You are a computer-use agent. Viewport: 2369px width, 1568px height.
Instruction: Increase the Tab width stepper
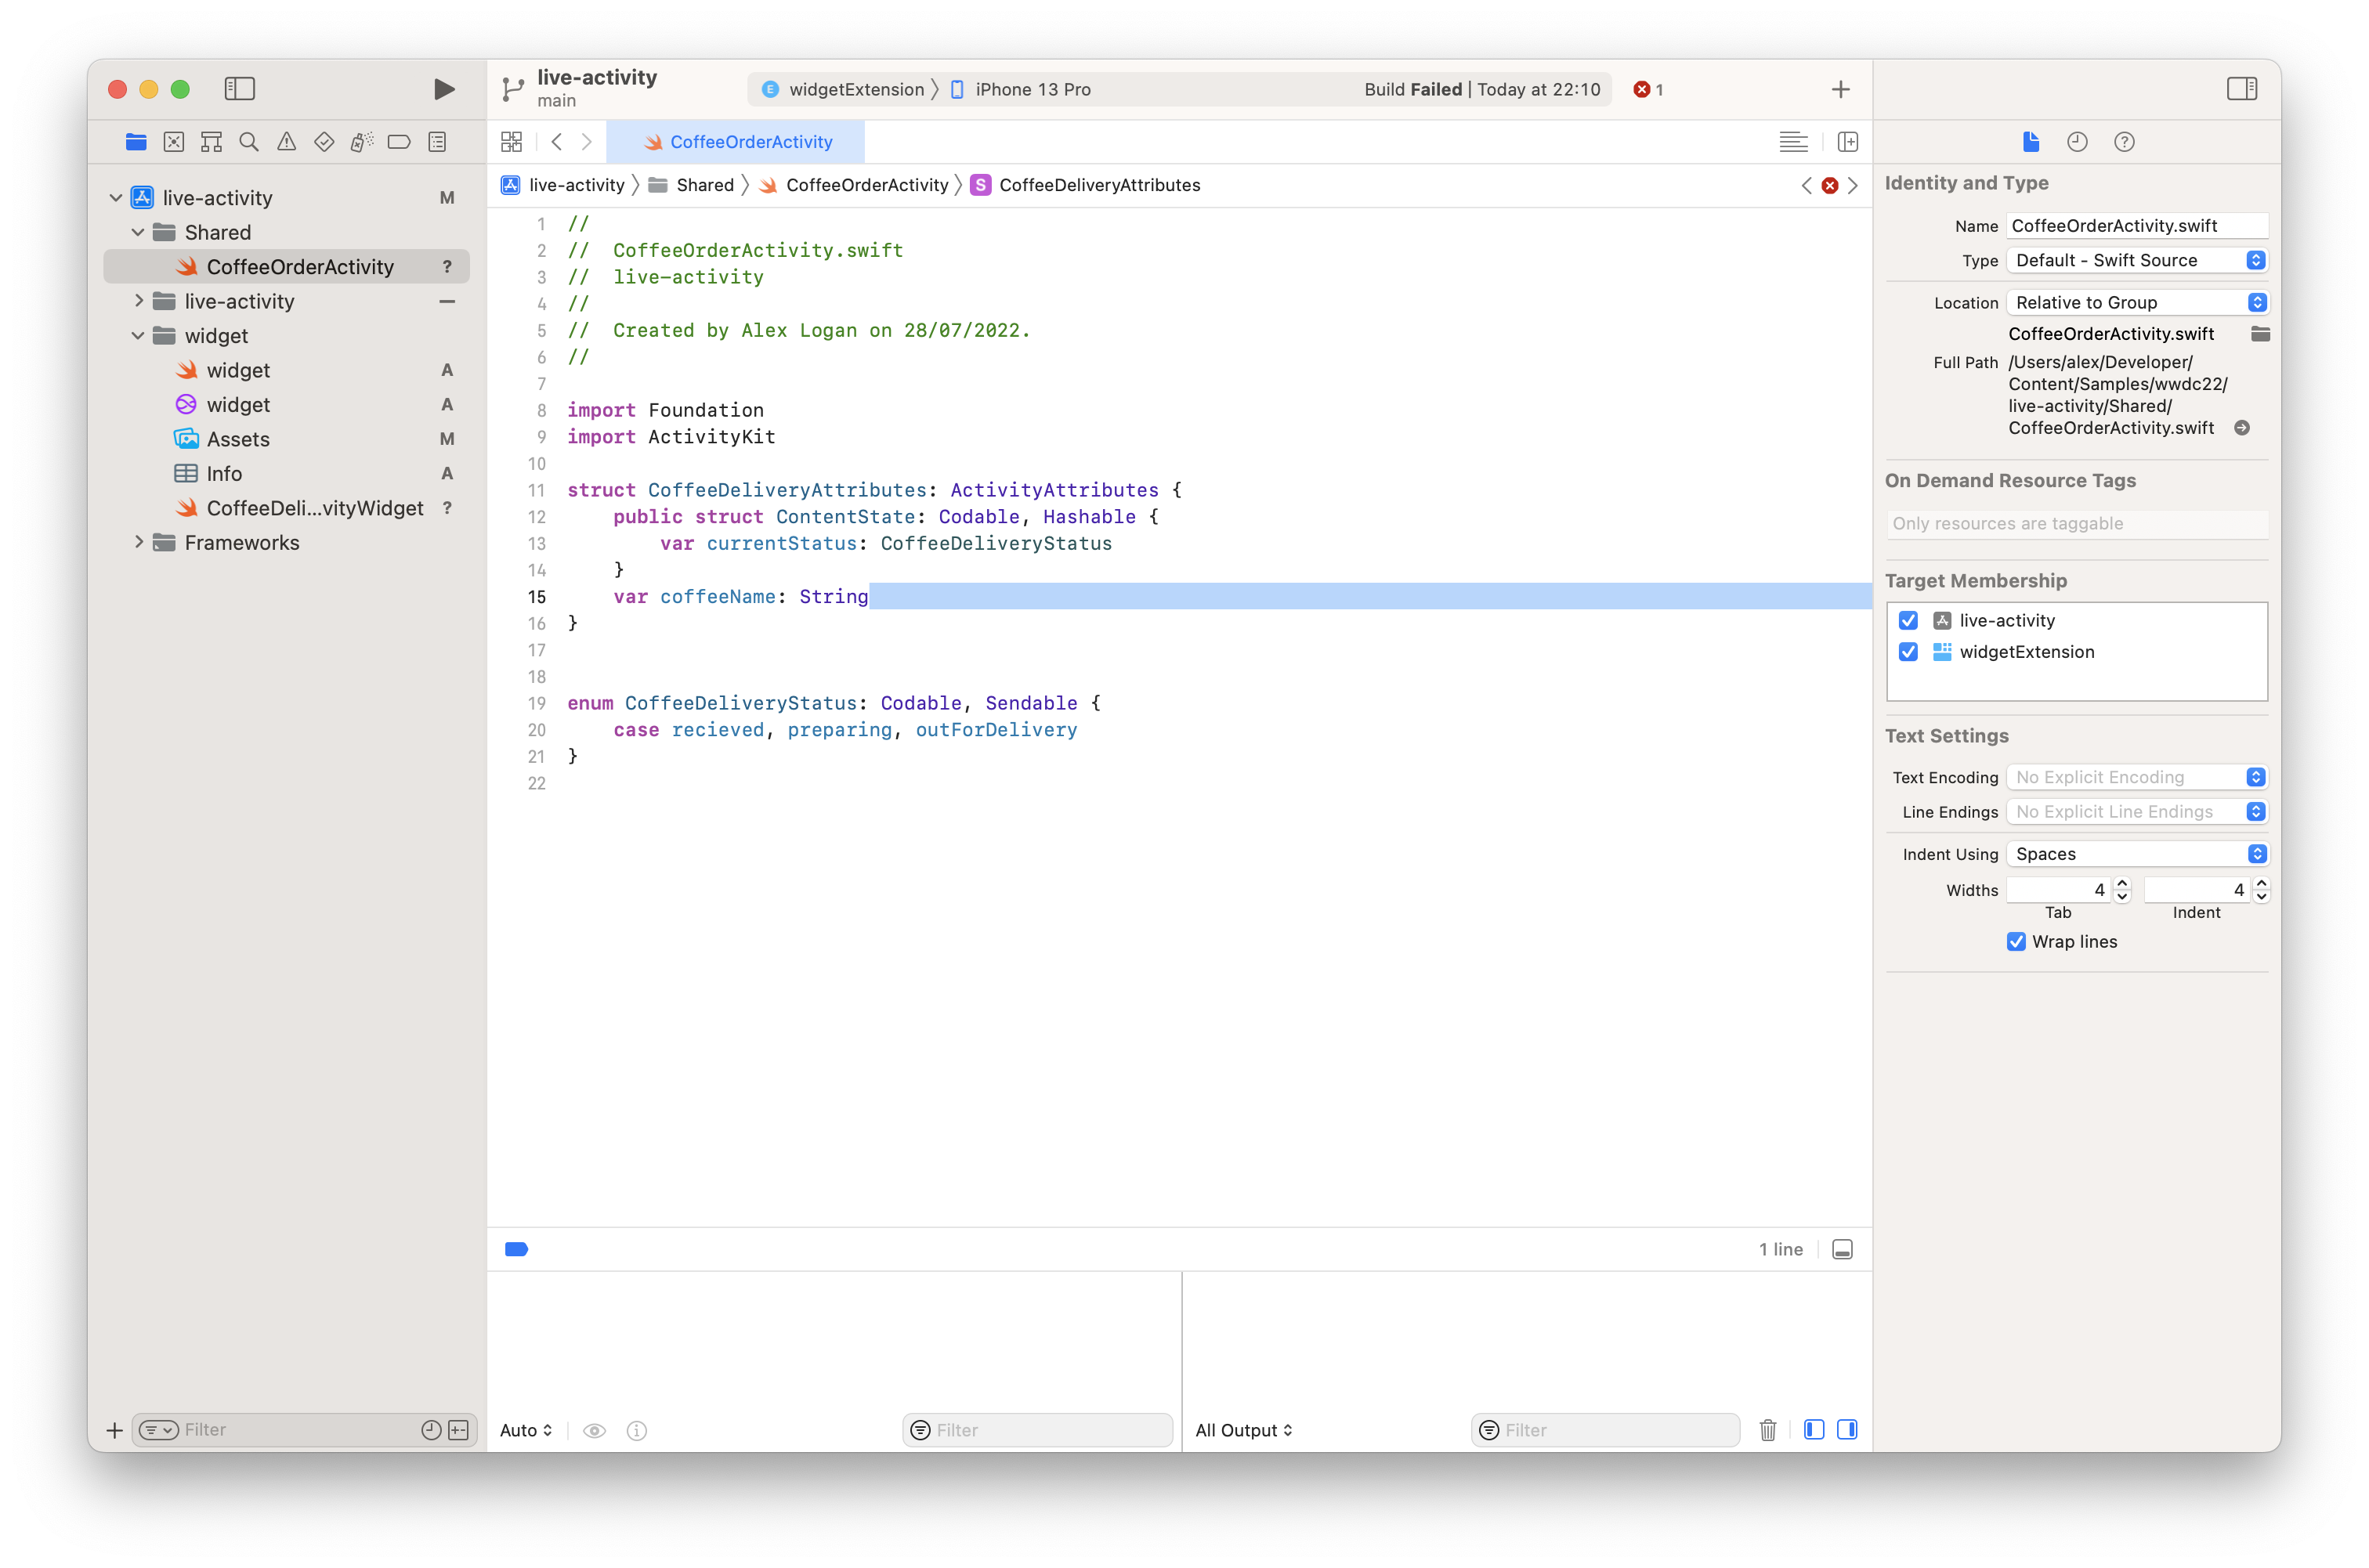tap(2122, 884)
